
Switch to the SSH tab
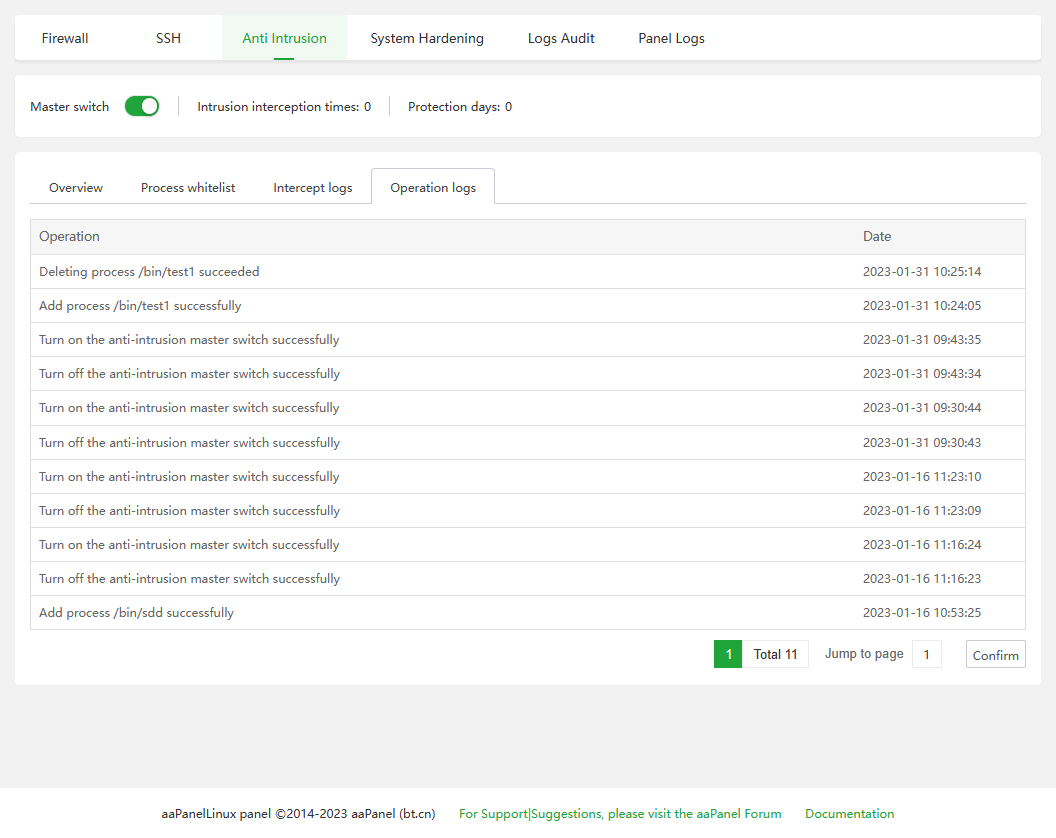[168, 38]
